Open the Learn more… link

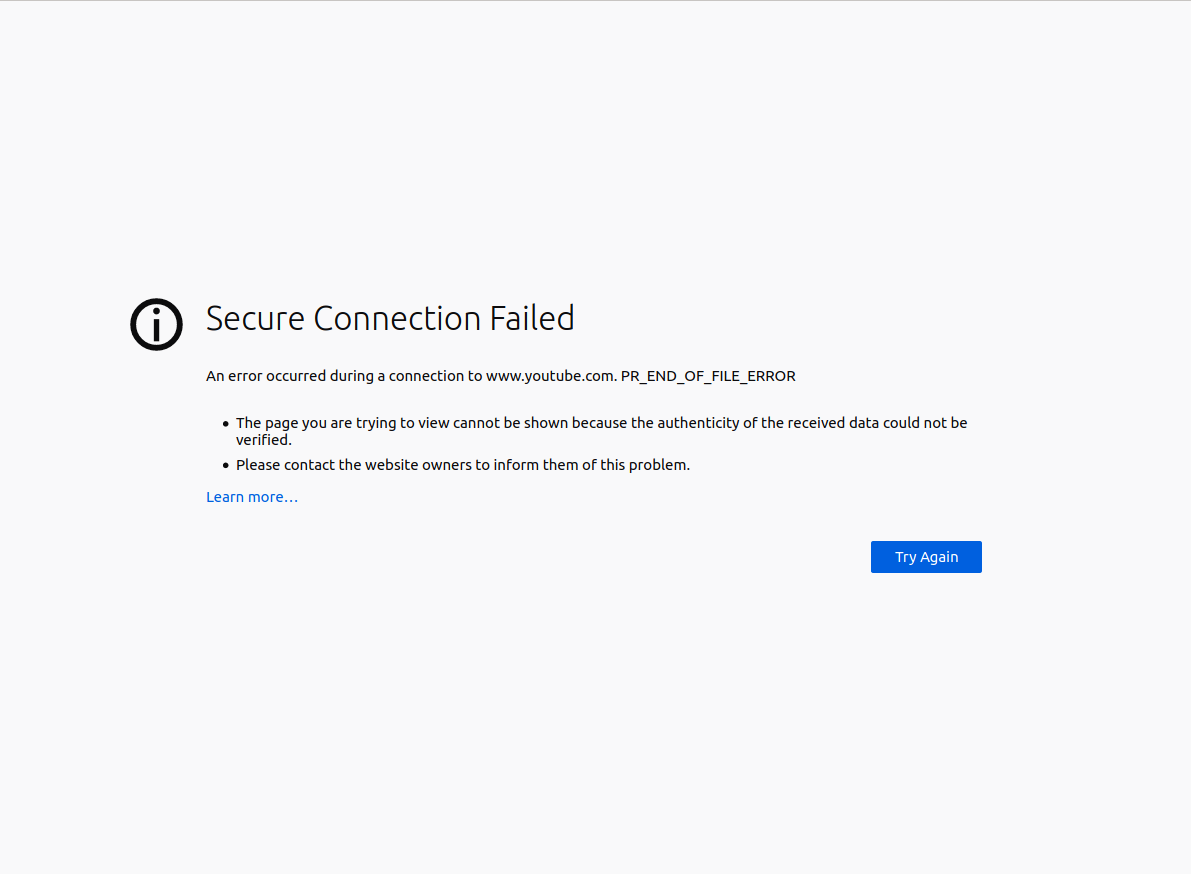252,497
